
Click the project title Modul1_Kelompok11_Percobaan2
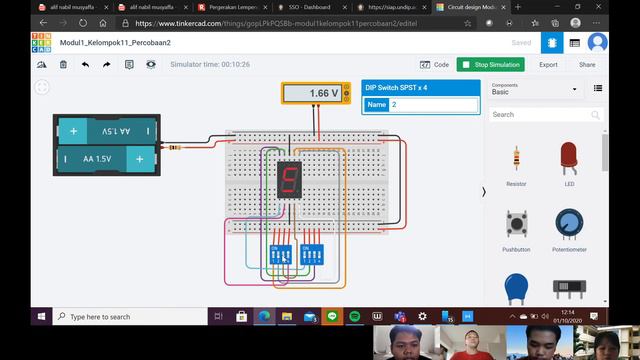point(115,43)
